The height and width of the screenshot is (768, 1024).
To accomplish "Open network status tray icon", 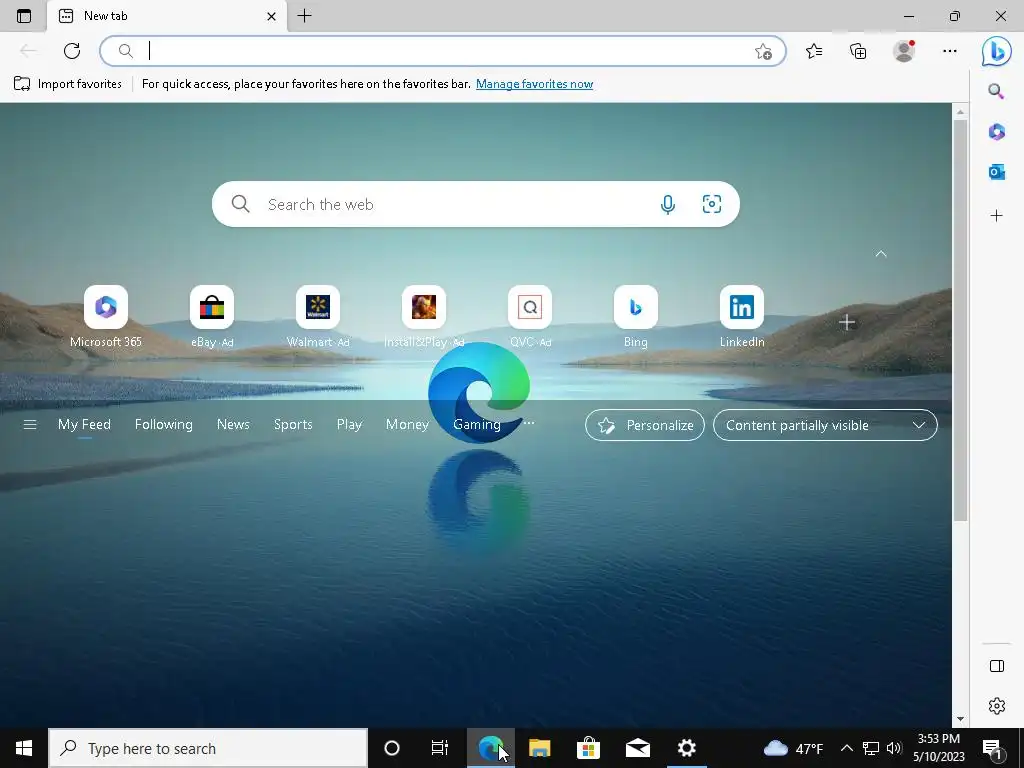I will point(871,748).
